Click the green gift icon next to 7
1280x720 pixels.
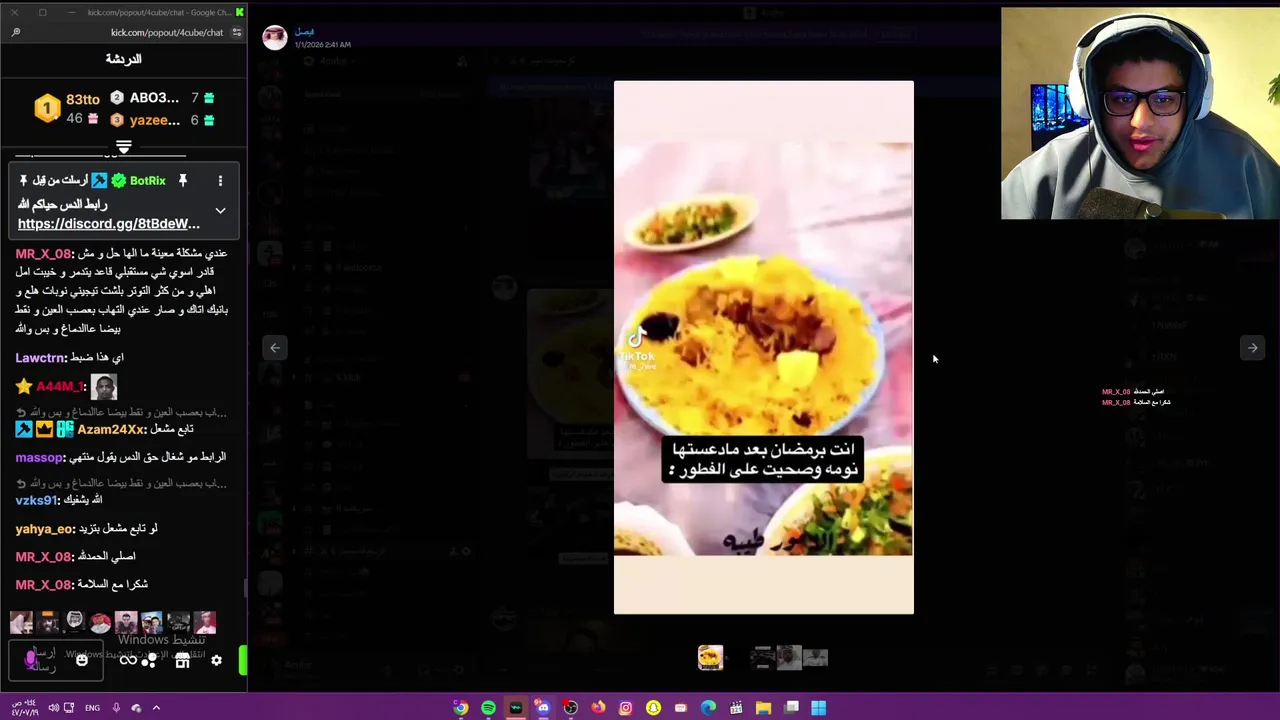[209, 98]
